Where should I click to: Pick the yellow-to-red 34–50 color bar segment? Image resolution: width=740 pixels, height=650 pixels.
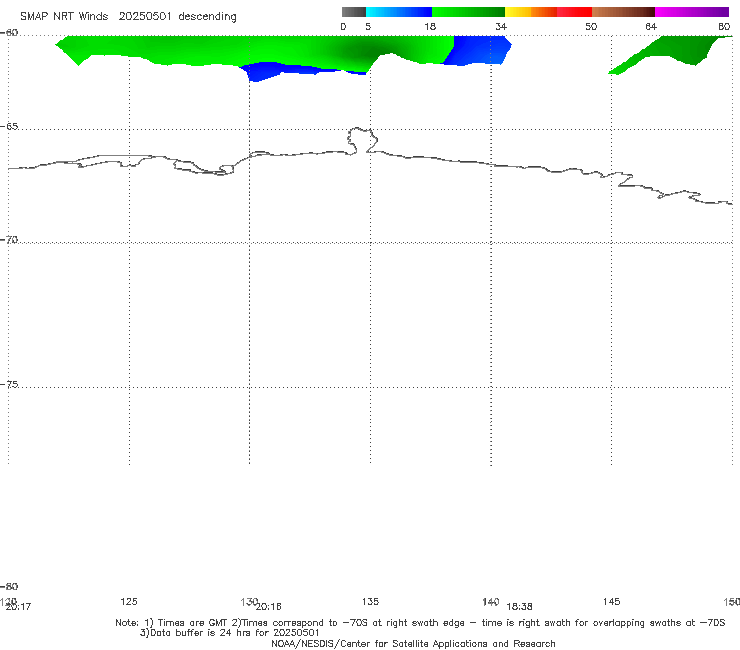(x=548, y=12)
